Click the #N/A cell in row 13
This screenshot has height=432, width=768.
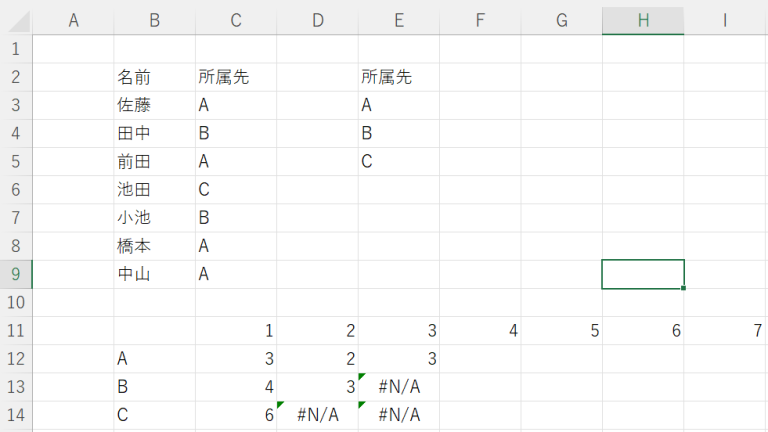pyautogui.click(x=399, y=387)
